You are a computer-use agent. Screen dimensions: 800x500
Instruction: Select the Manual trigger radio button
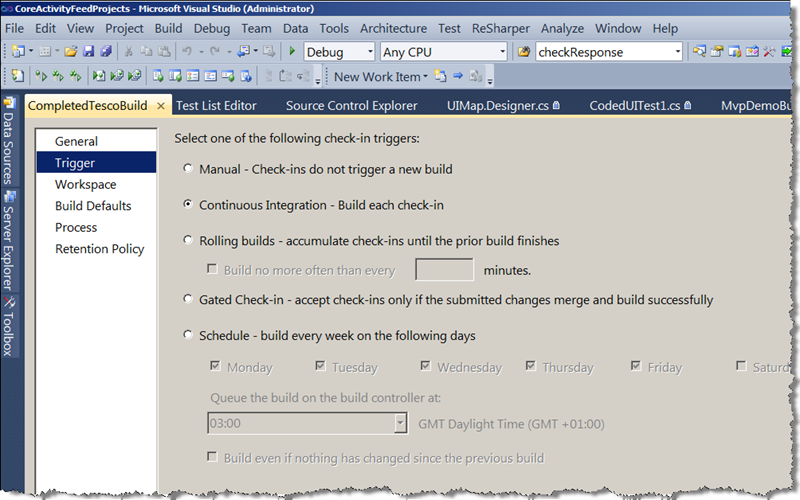pyautogui.click(x=188, y=169)
